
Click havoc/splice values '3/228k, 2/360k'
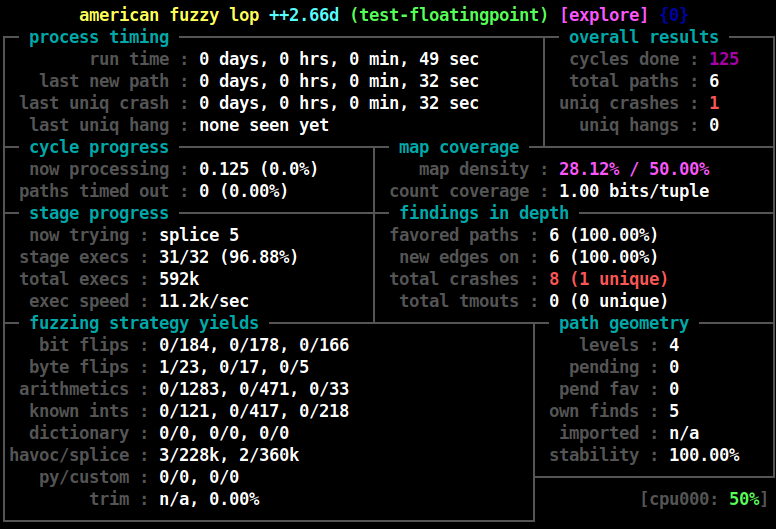click(229, 455)
